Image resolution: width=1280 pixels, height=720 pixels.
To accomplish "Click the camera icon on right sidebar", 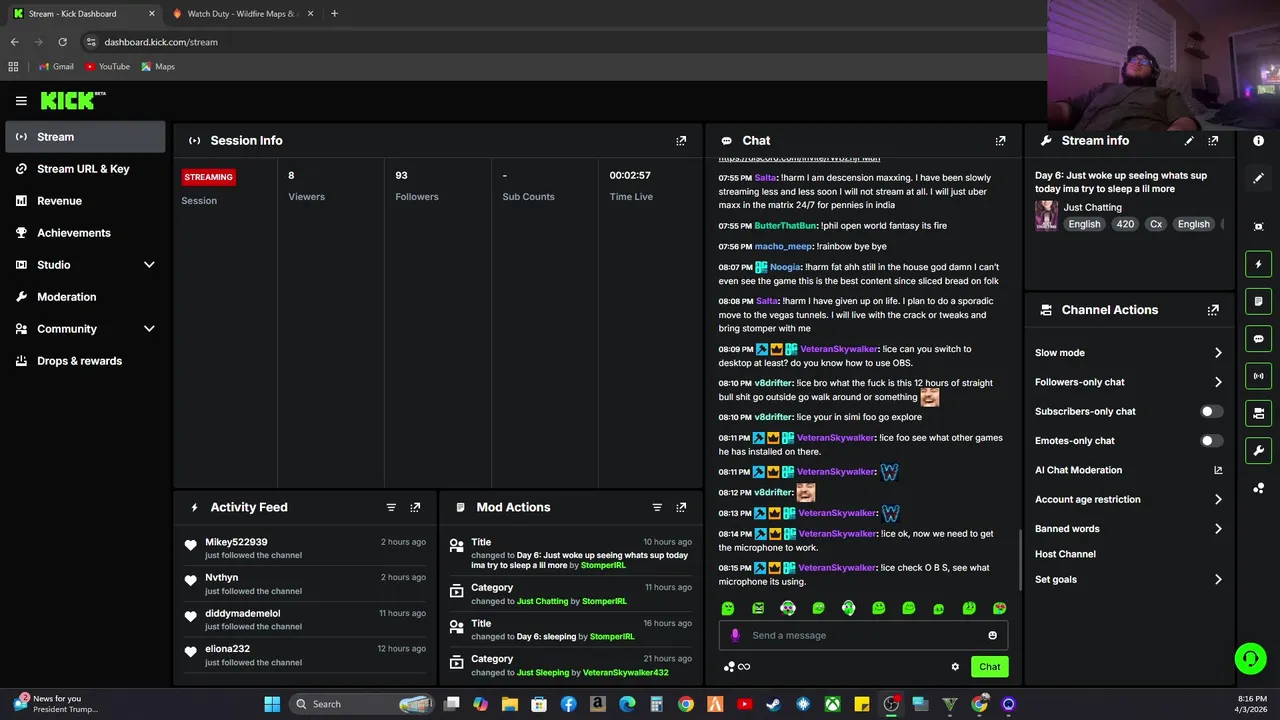I will point(1258,413).
